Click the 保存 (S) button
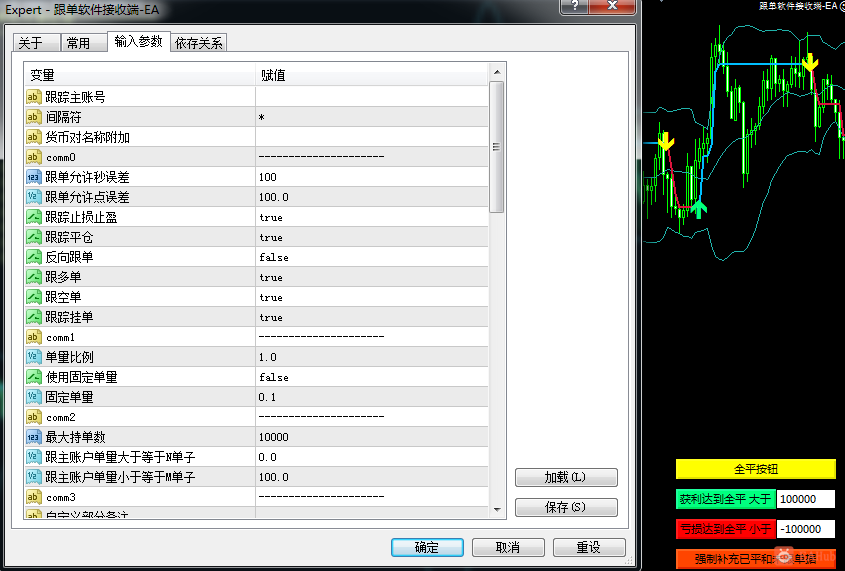The image size is (845, 571). click(566, 507)
